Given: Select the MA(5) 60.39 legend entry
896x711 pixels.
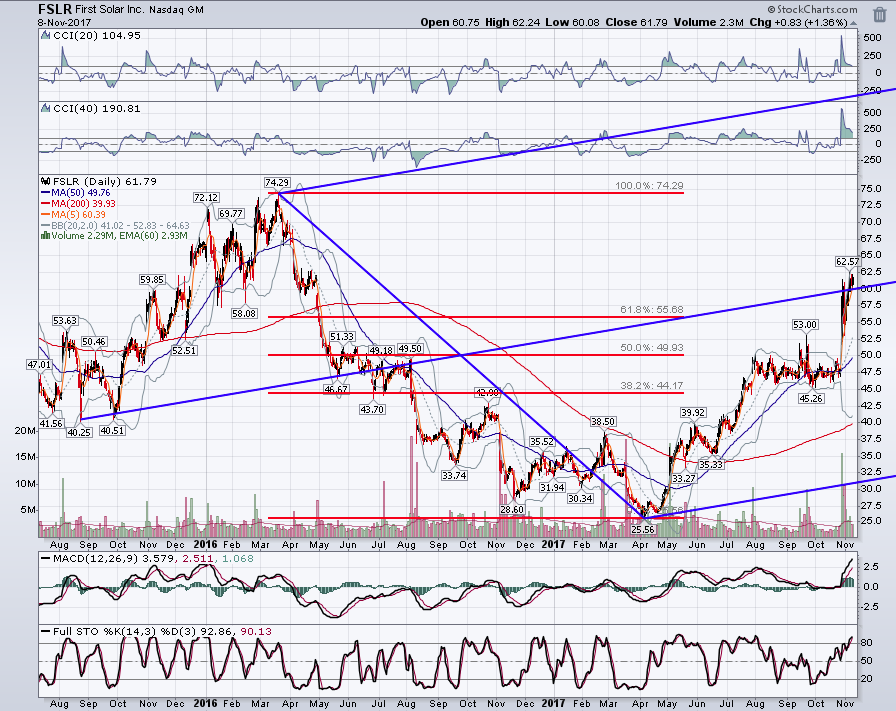Looking at the screenshot, I should tap(73, 214).
